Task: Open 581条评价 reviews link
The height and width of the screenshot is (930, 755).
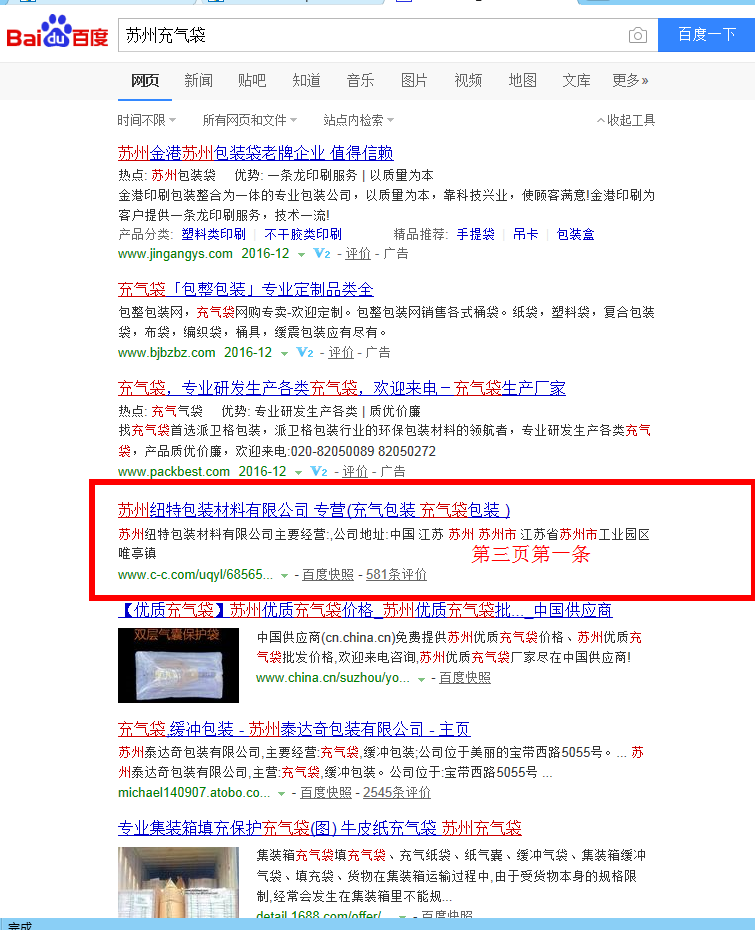Action: (x=396, y=575)
